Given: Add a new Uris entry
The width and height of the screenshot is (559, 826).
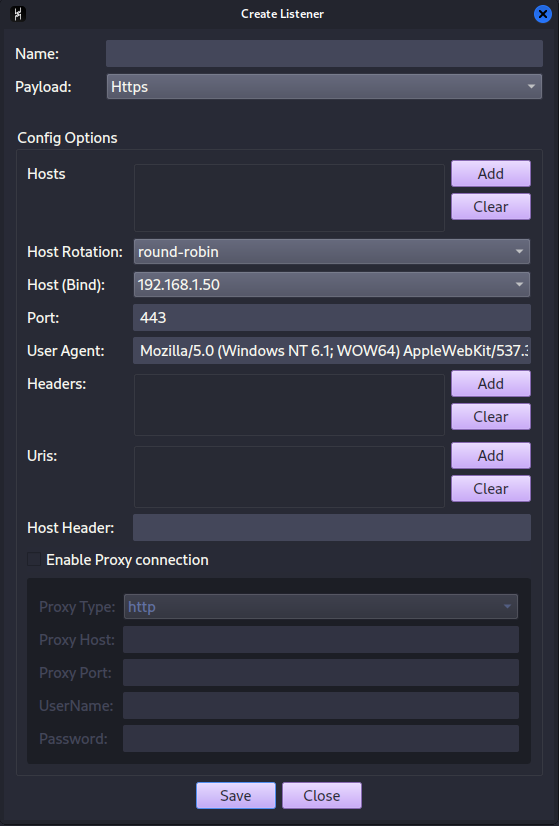Looking at the screenshot, I should 491,456.
